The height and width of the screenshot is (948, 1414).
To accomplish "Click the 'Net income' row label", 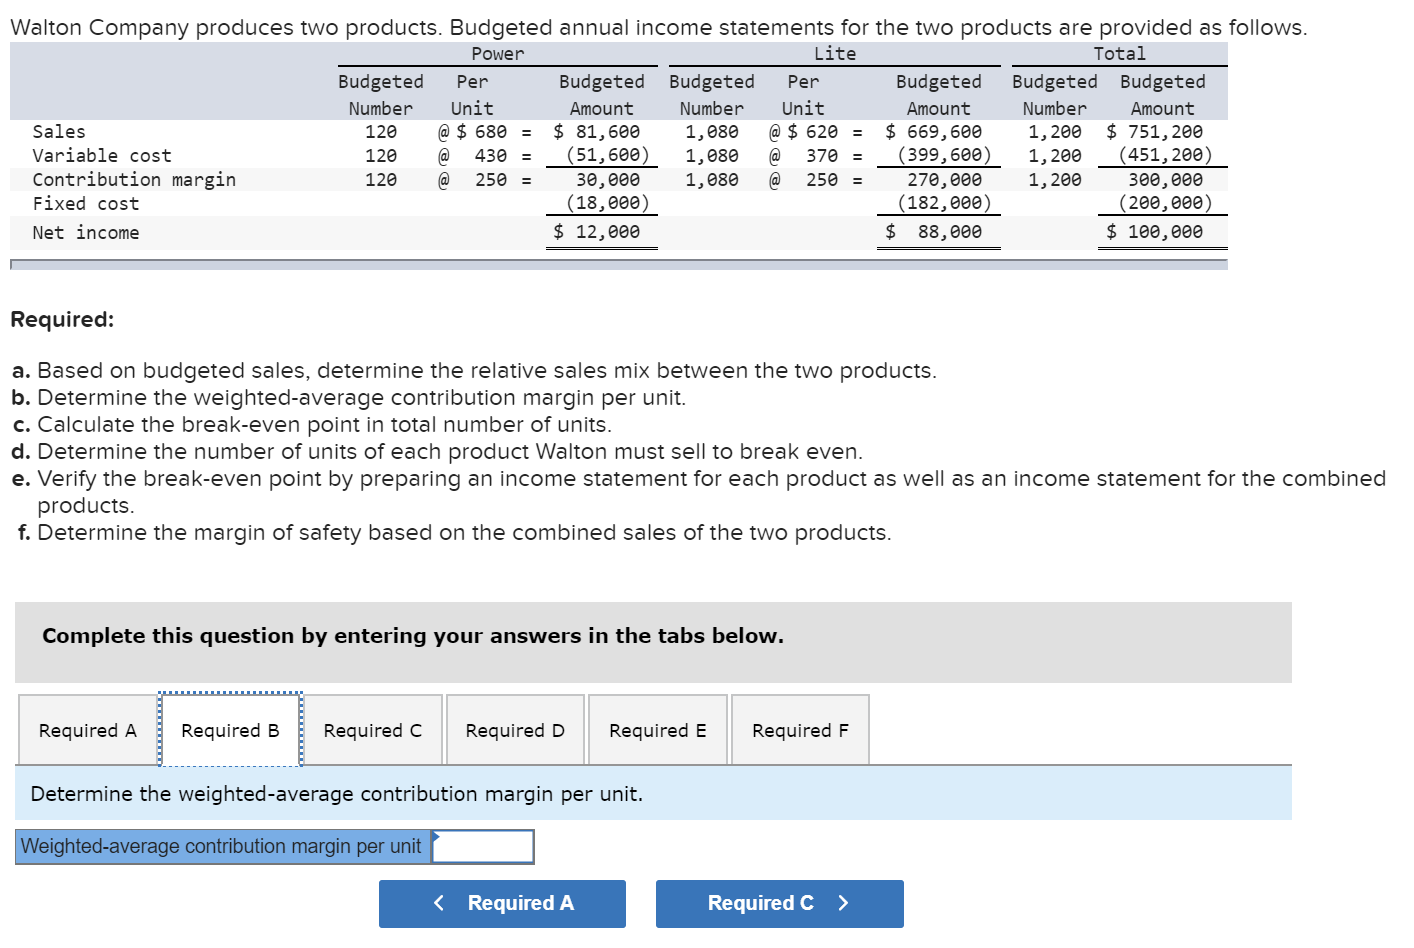I will coord(86,233).
